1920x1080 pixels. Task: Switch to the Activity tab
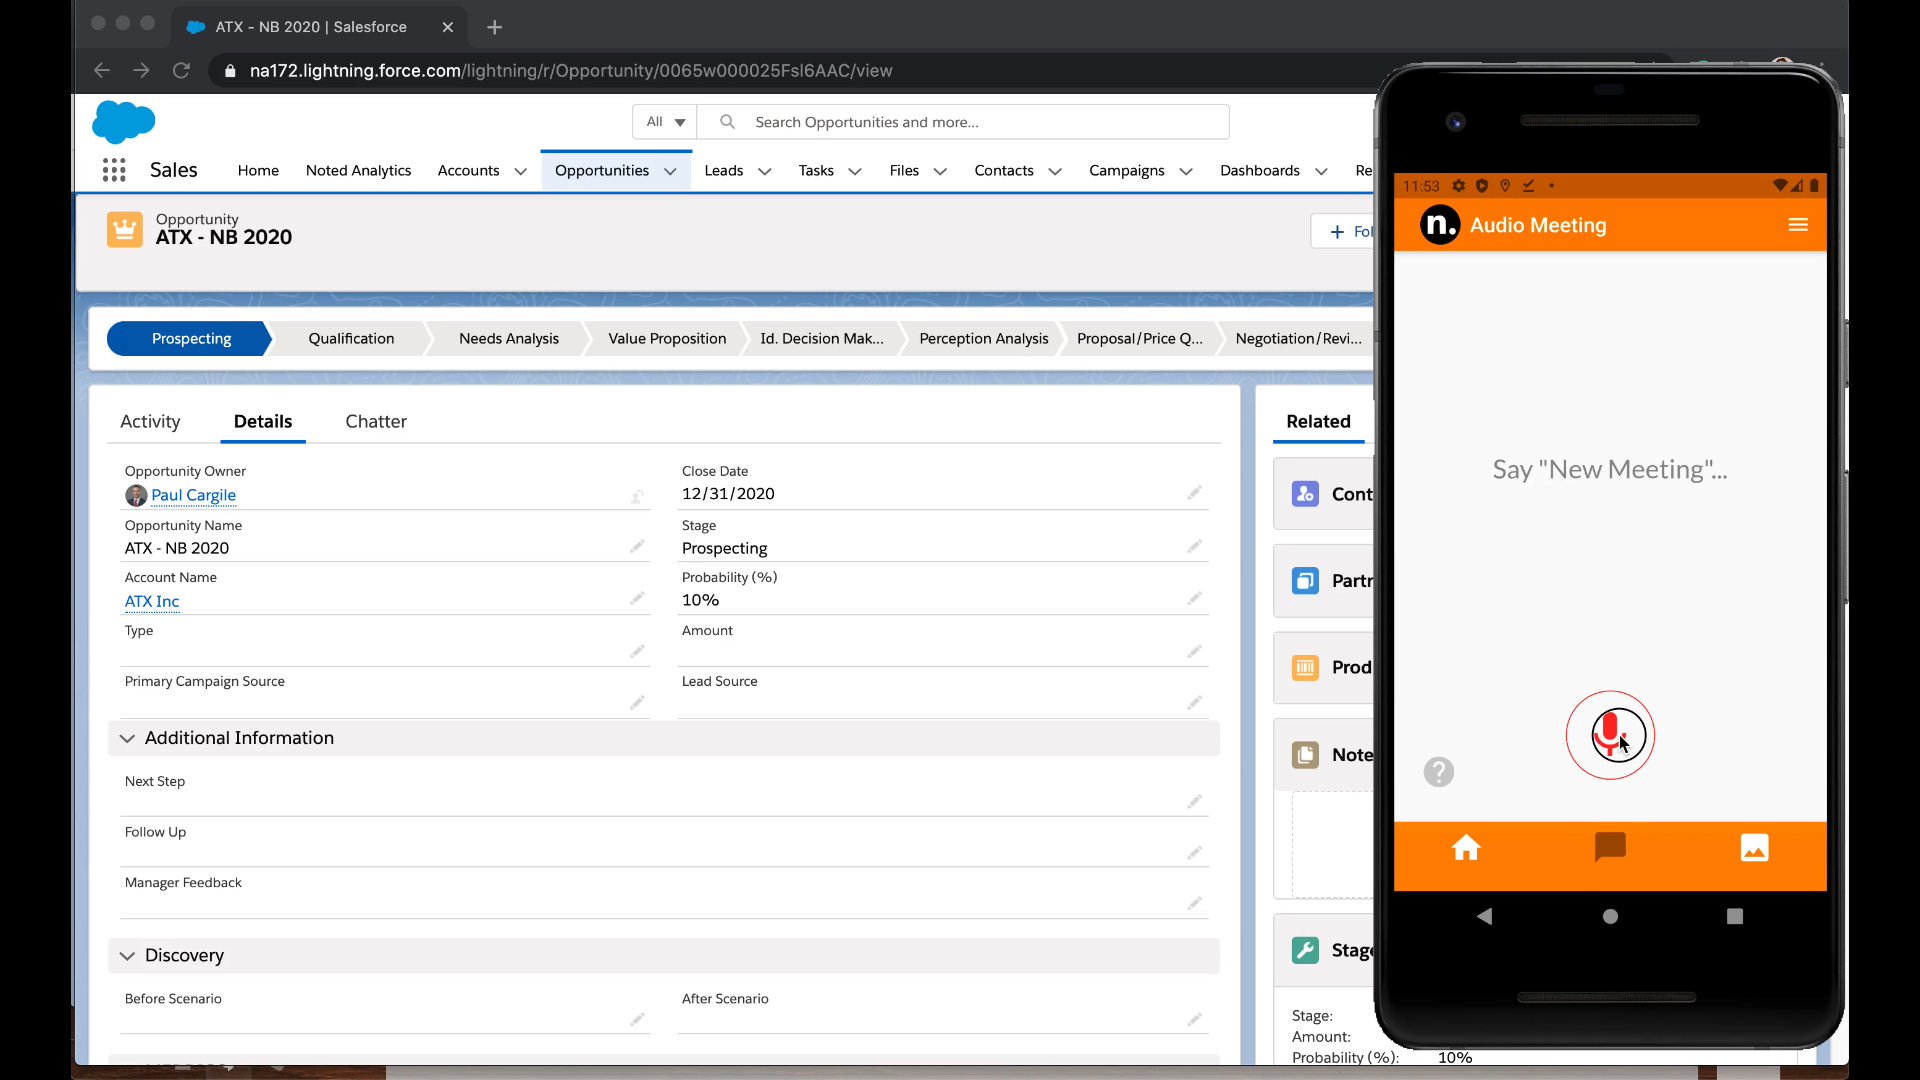click(150, 421)
